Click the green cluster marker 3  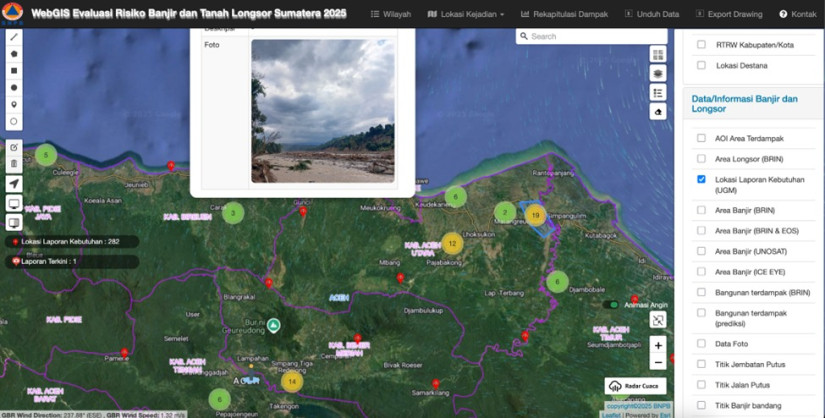[233, 213]
